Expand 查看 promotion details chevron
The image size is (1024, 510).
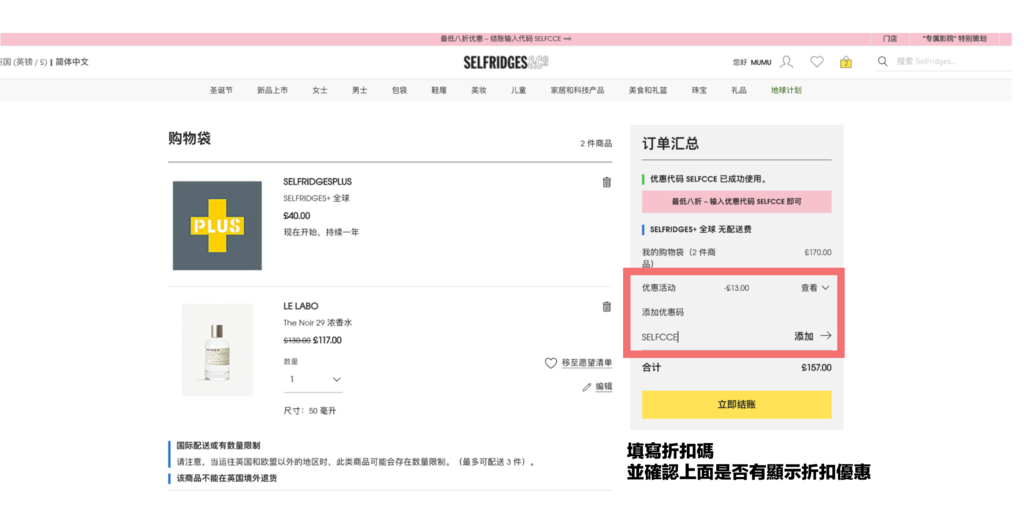point(825,287)
